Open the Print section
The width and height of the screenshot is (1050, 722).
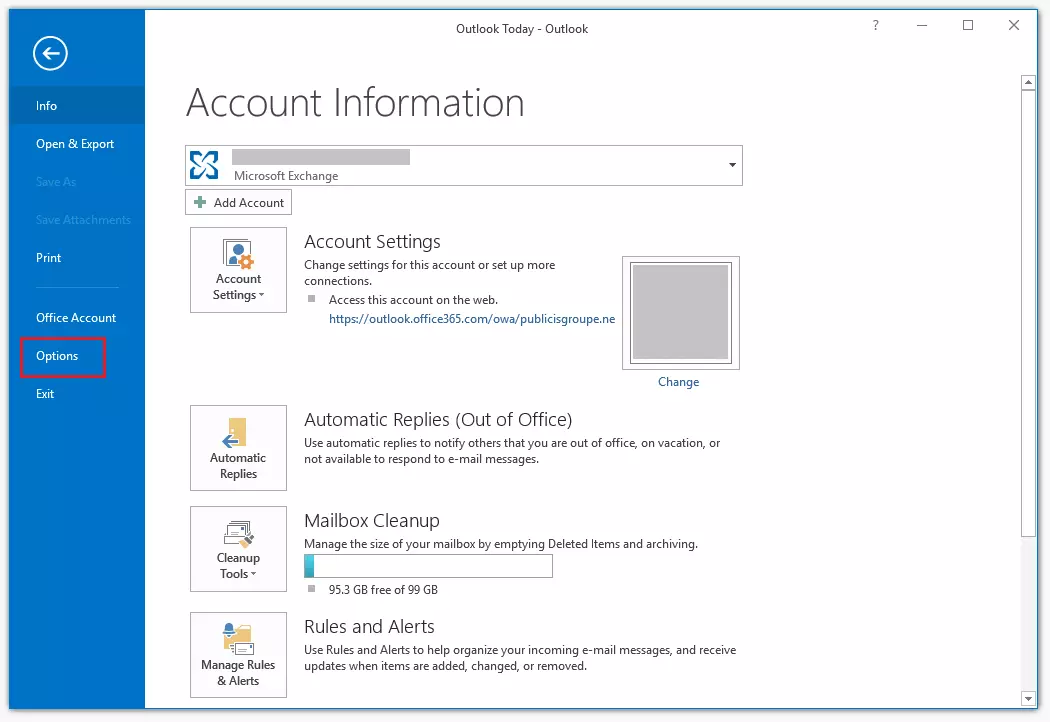48,257
